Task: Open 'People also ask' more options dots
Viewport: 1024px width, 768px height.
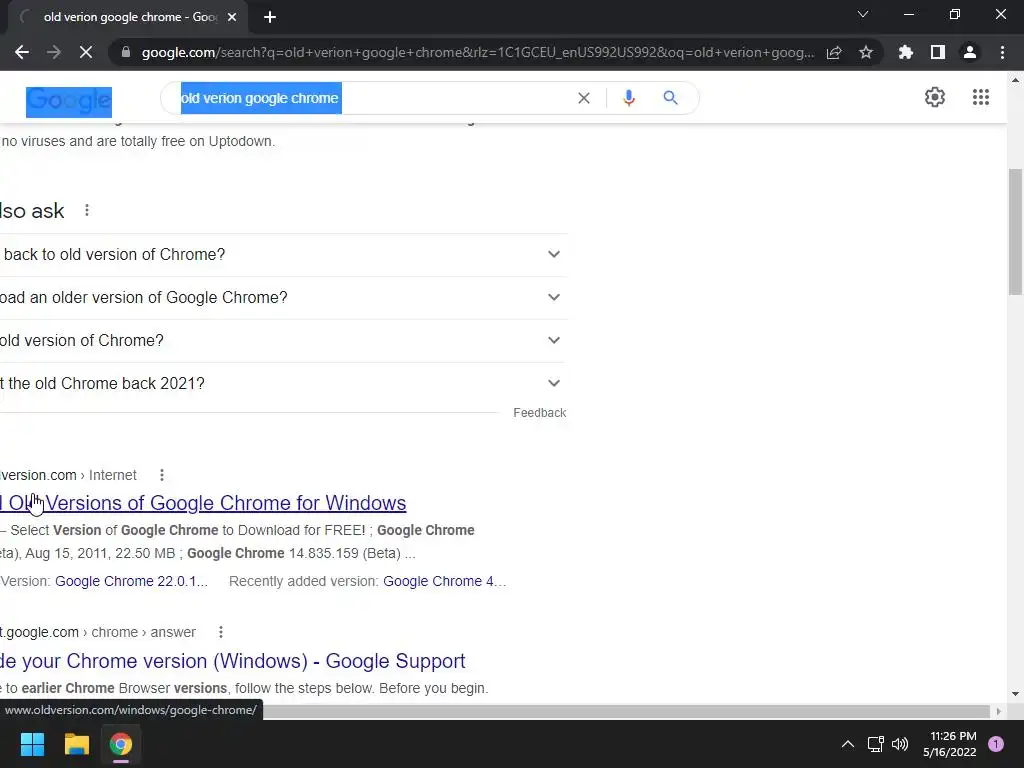Action: pyautogui.click(x=87, y=210)
